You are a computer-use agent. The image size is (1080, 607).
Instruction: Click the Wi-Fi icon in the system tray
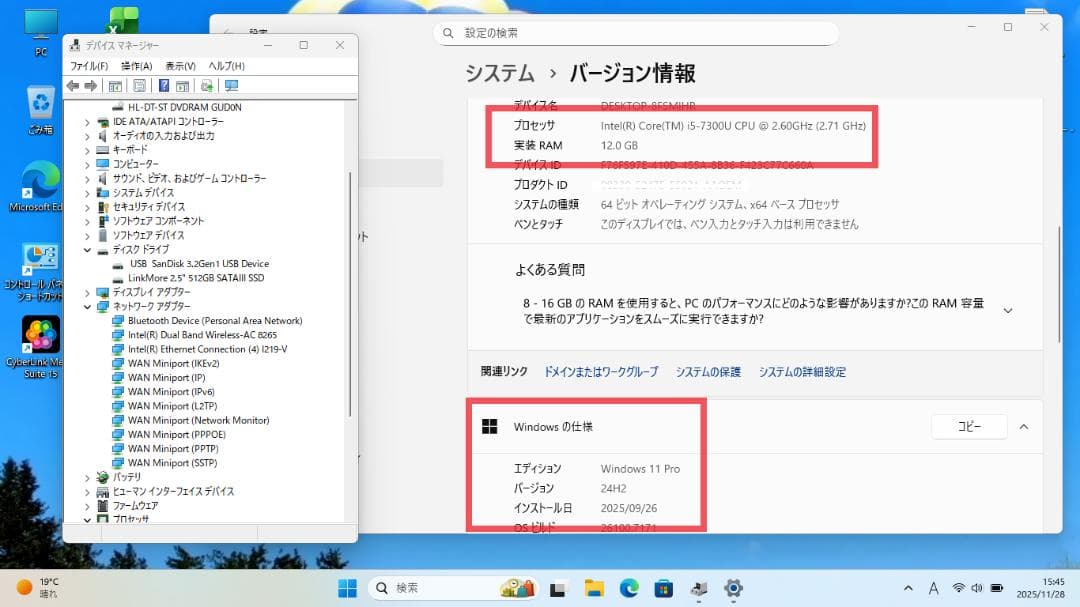[958, 588]
